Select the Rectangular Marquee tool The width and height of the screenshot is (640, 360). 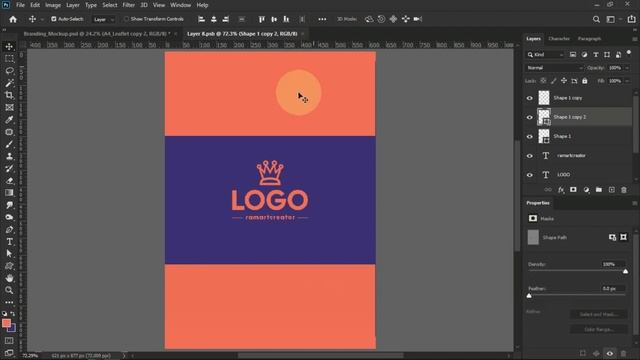(9, 59)
